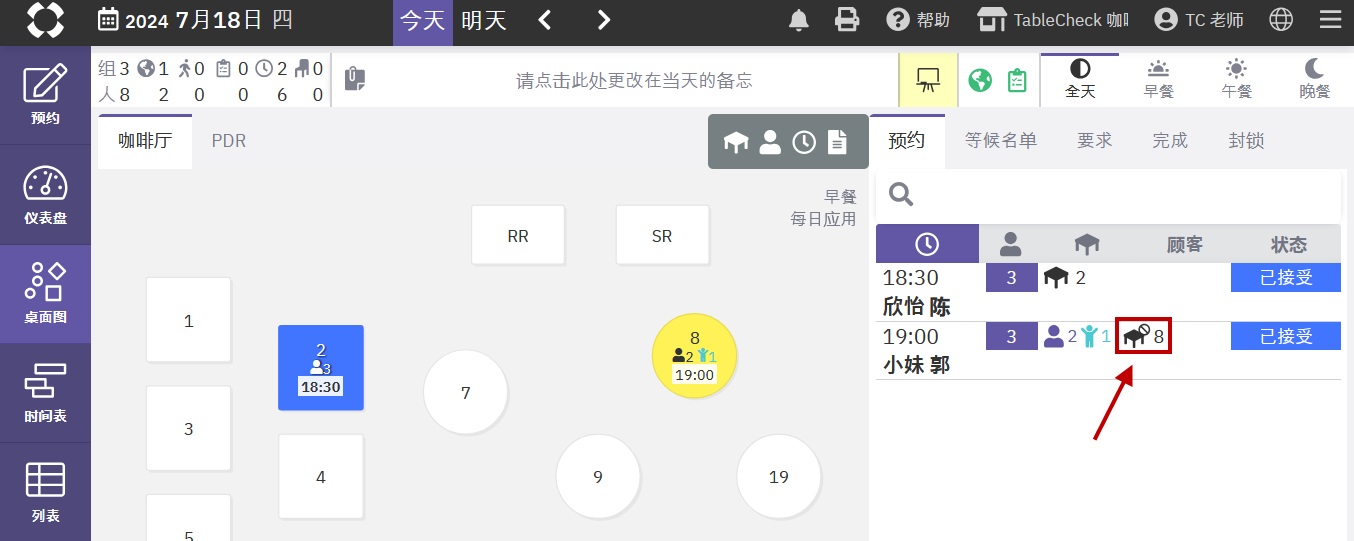Toggle document icon in gray display toolbar
This screenshot has height=541, width=1354.
(837, 142)
